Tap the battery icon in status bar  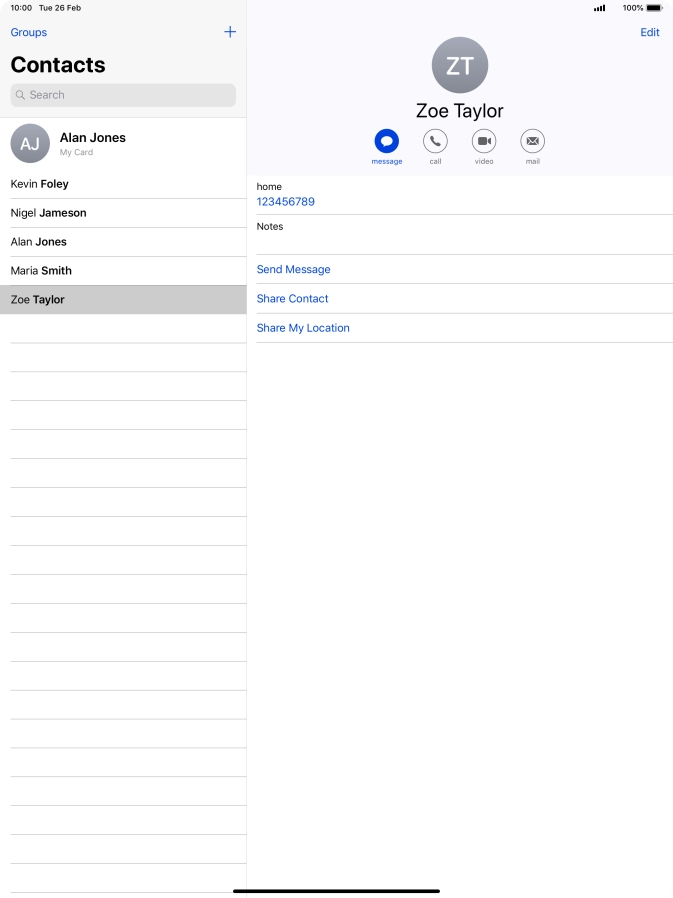654,8
